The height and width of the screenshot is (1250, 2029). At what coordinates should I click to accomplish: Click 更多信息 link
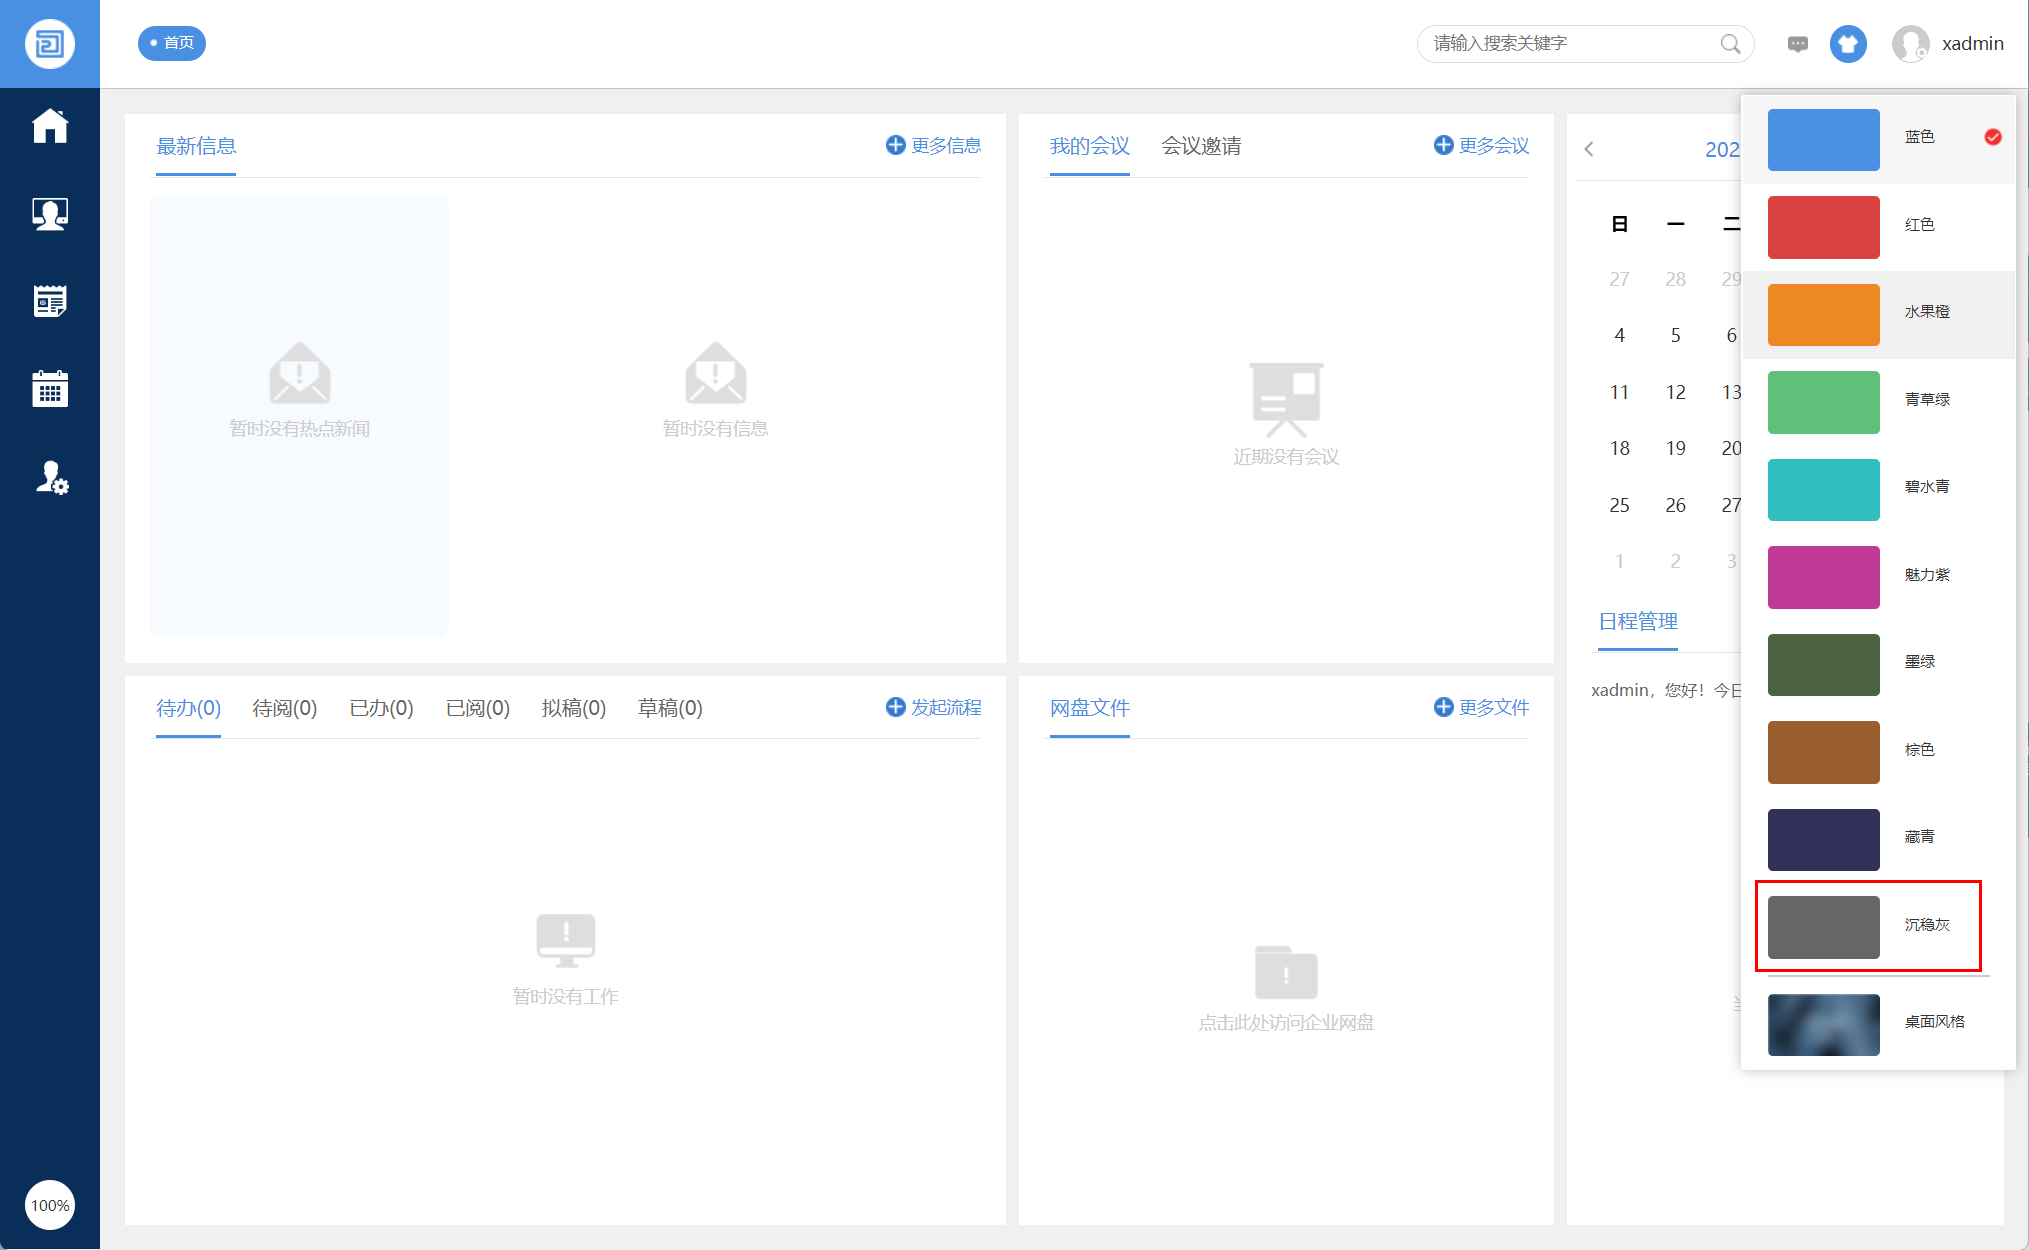[x=933, y=146]
